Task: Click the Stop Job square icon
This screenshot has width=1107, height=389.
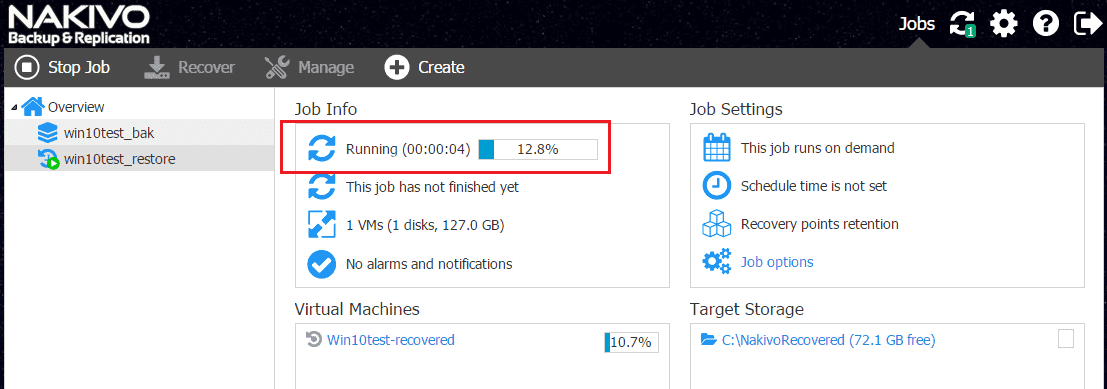Action: click(27, 68)
